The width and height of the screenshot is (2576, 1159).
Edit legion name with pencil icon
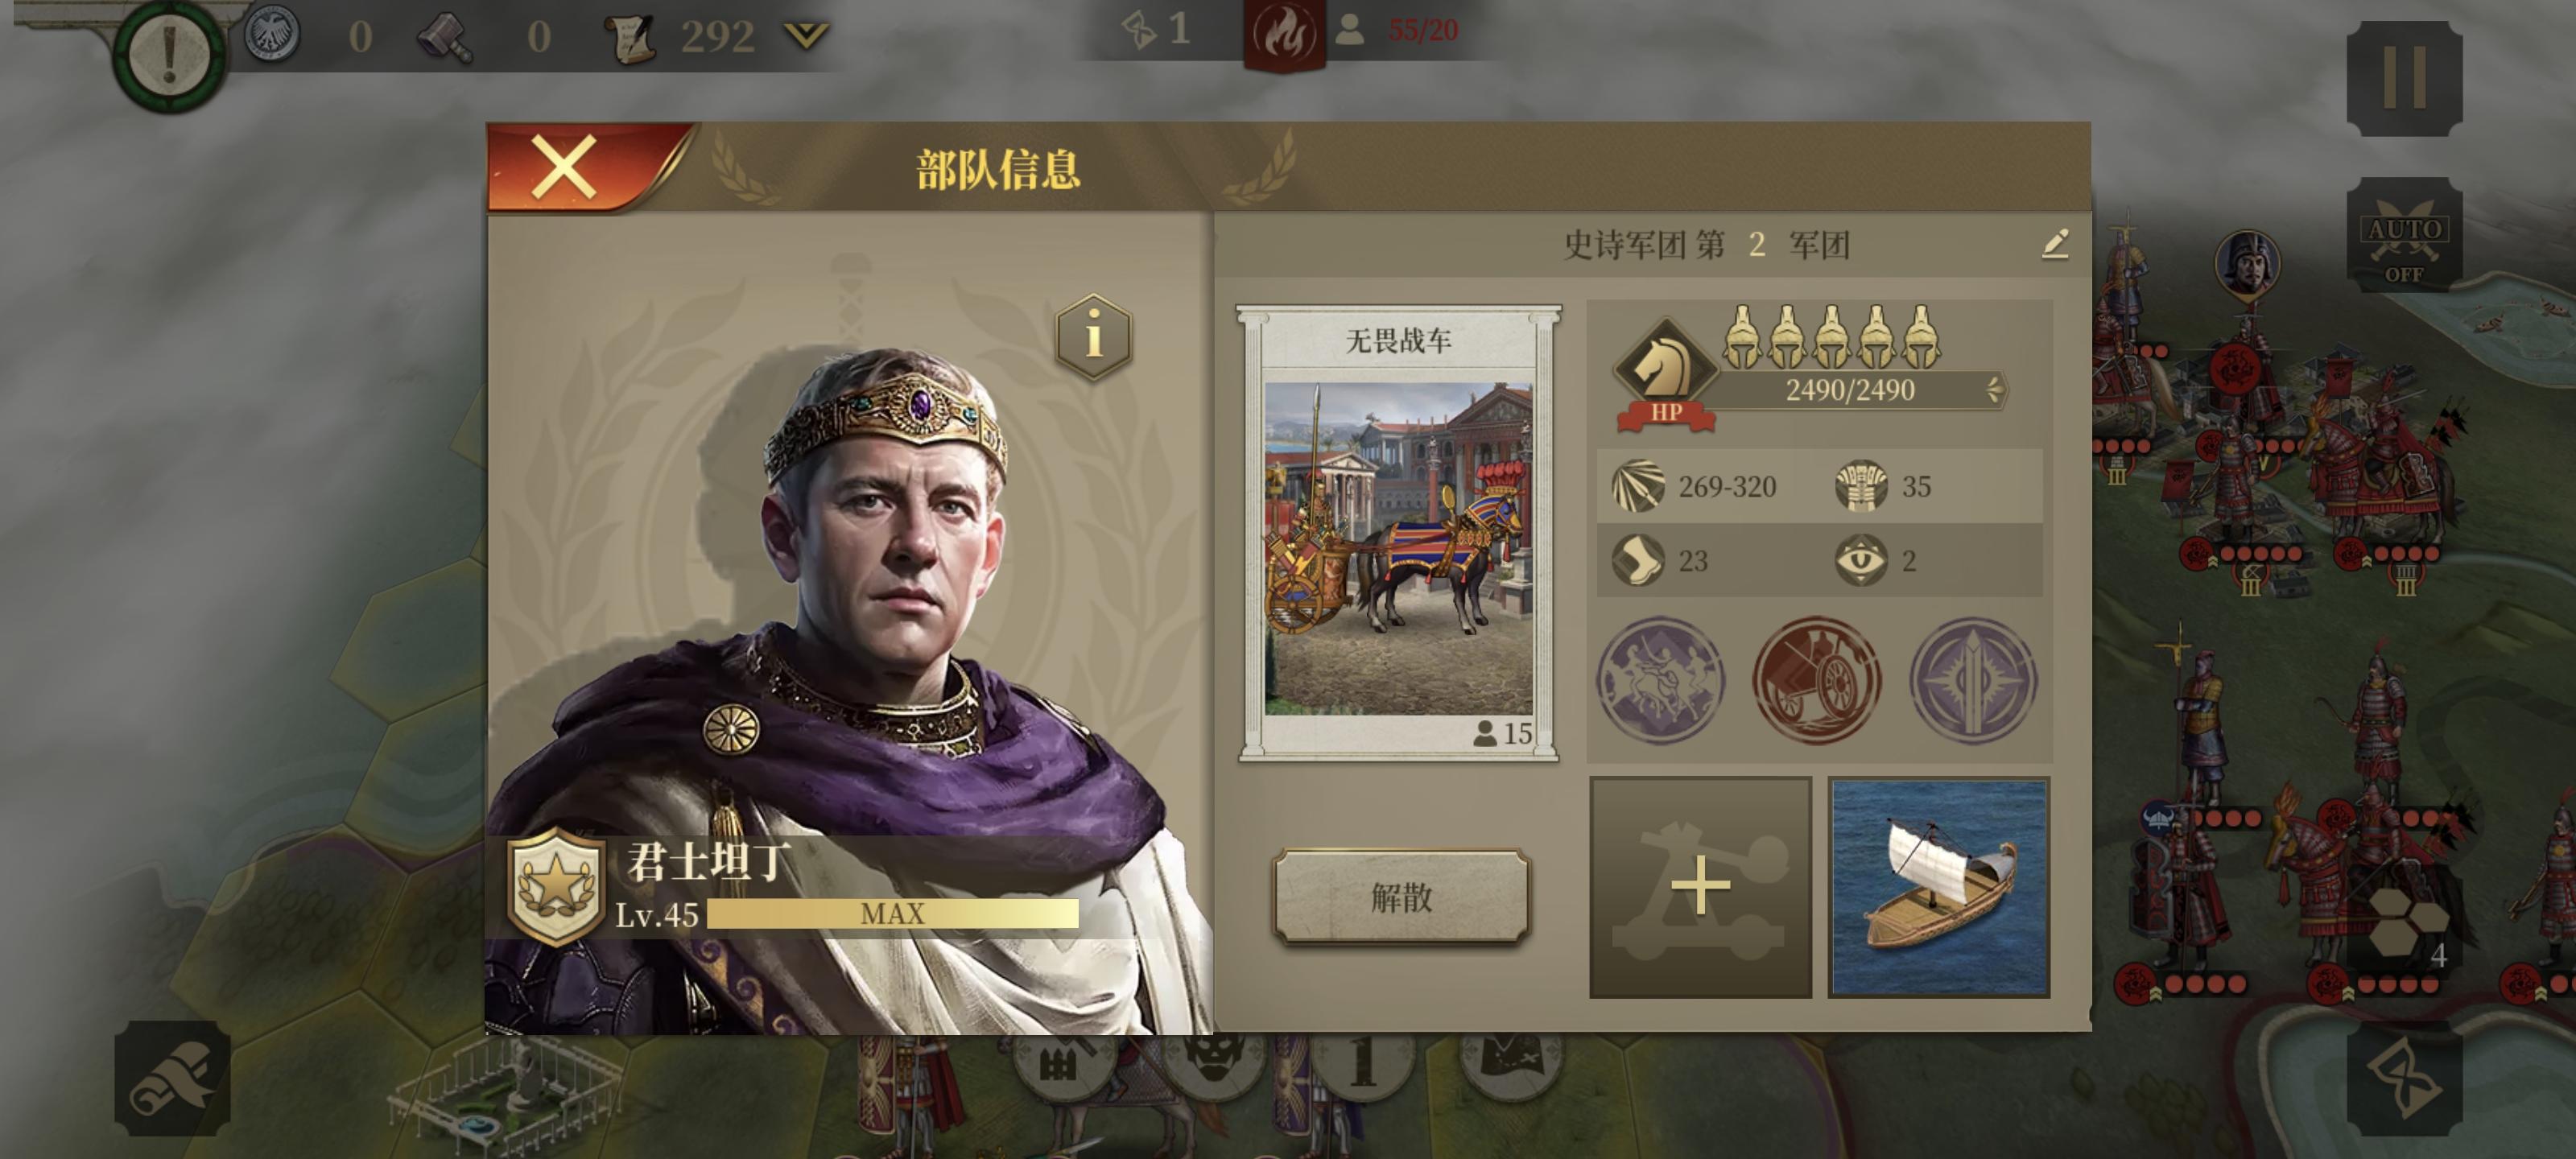pos(2054,244)
